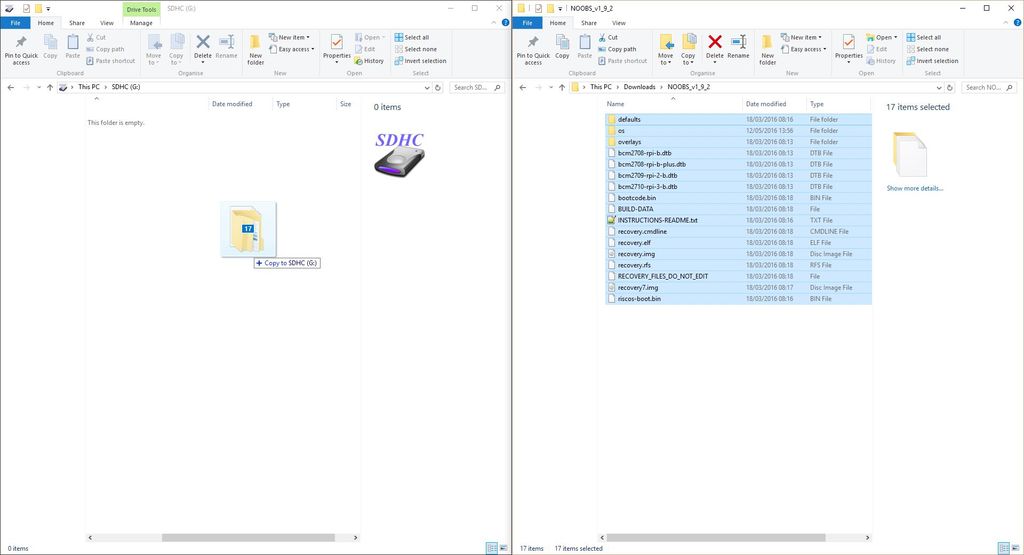Select bootcode.bin file
The image size is (1024, 555).
(x=739, y=198)
